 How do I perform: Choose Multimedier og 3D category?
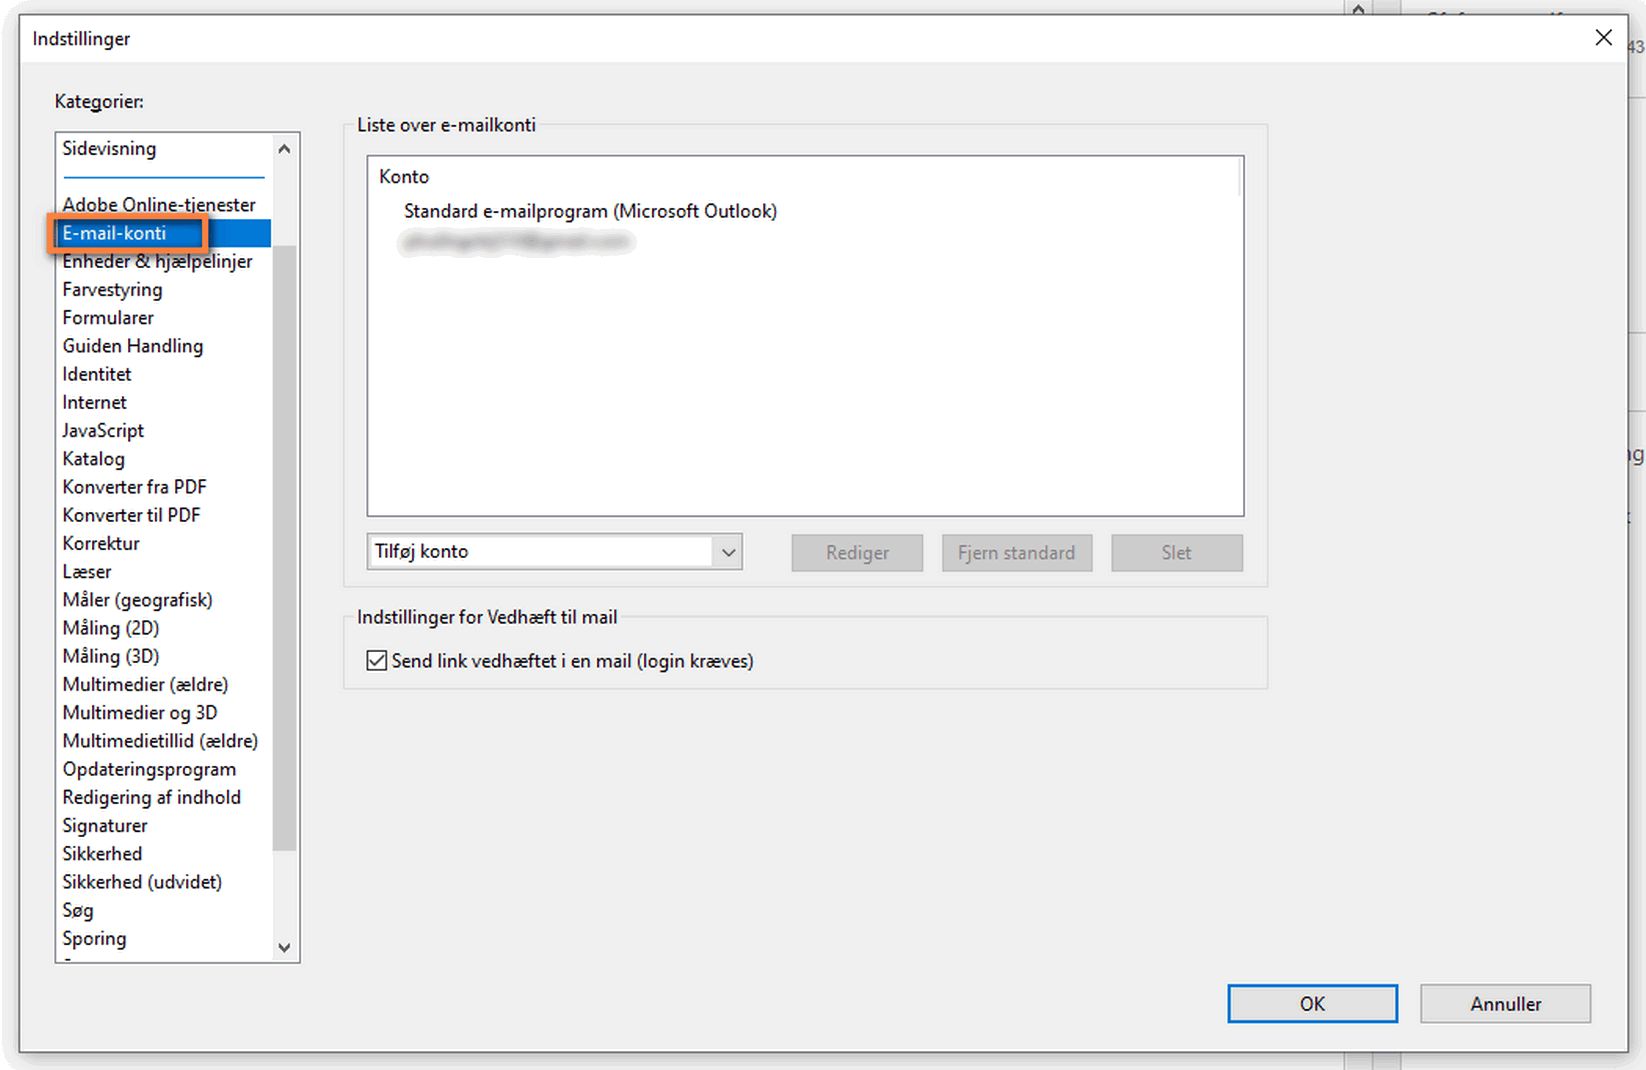(140, 712)
